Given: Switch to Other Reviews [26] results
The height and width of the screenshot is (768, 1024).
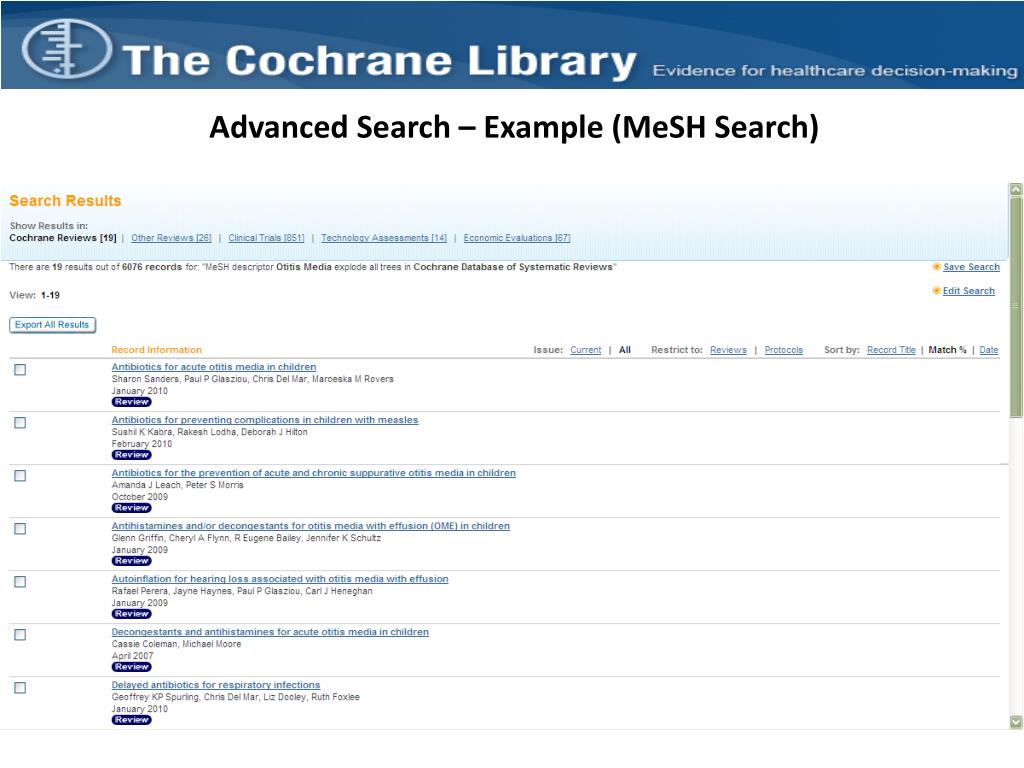Looking at the screenshot, I should (171, 238).
